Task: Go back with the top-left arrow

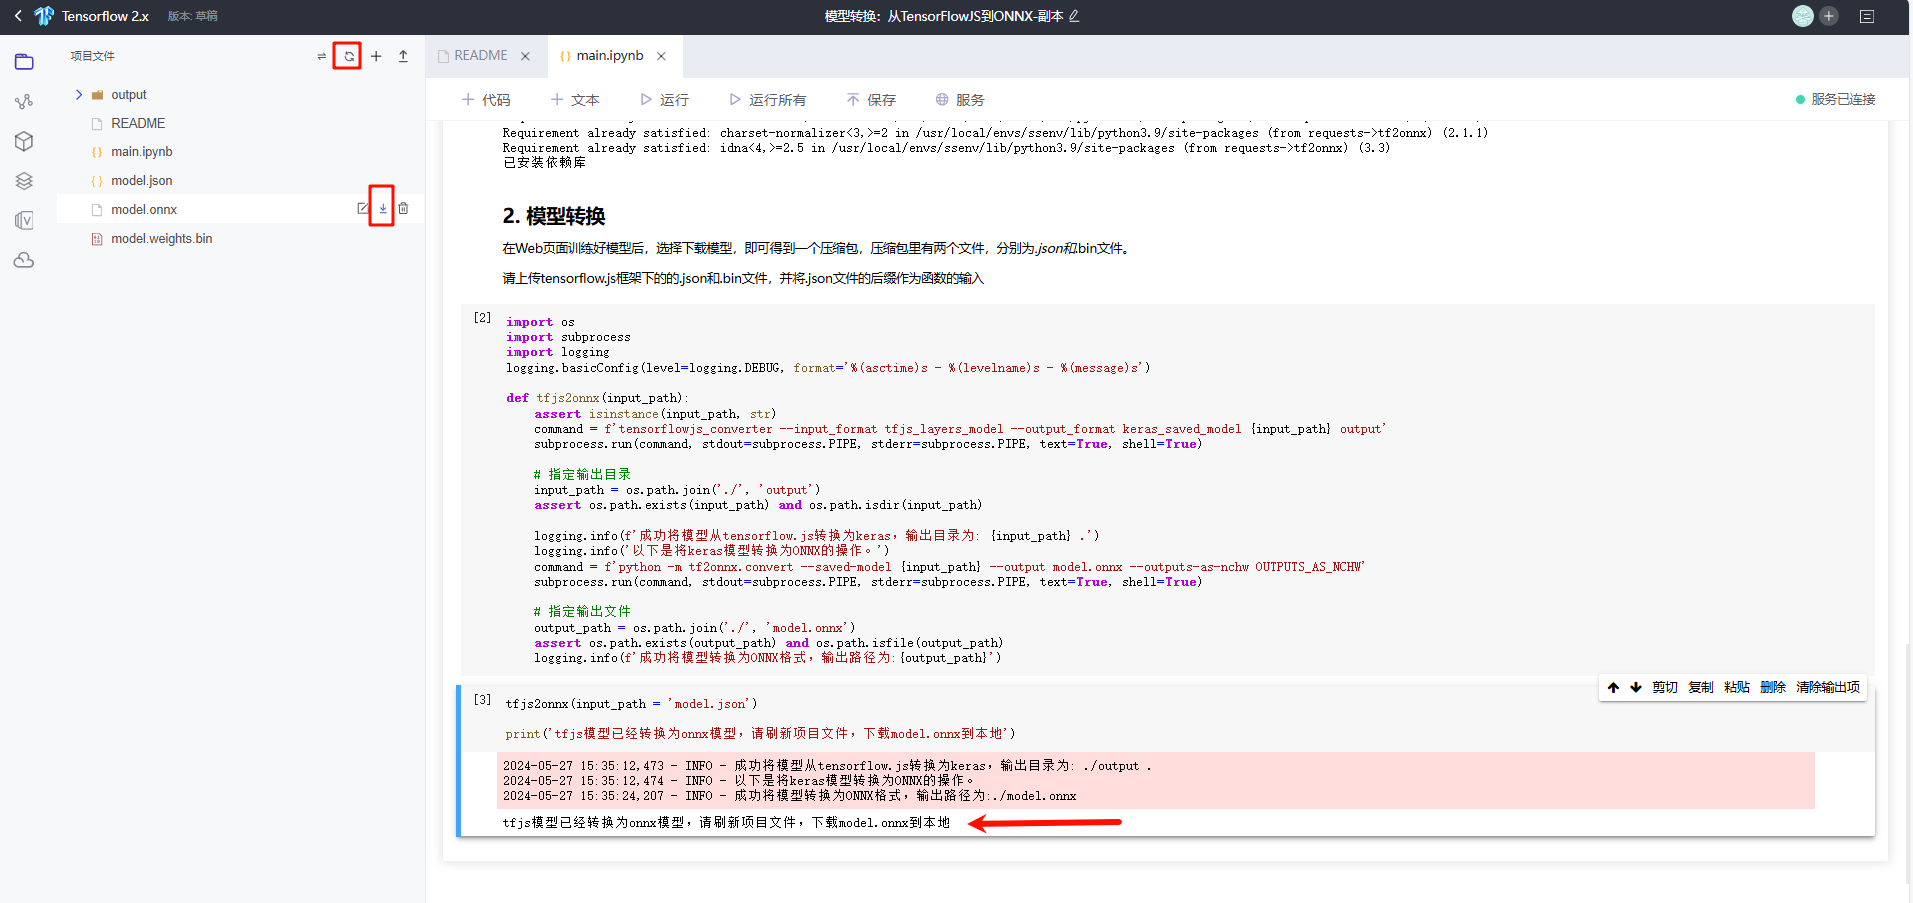Action: click(18, 16)
